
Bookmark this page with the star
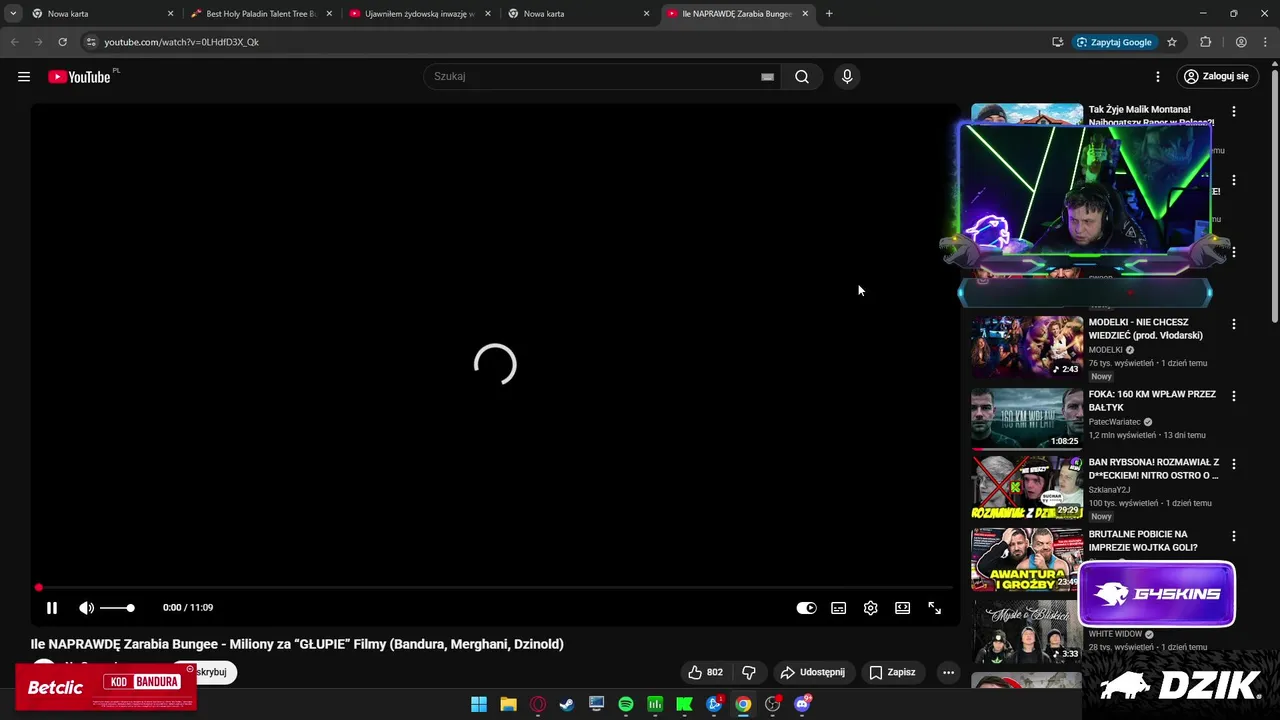pos(1172,42)
